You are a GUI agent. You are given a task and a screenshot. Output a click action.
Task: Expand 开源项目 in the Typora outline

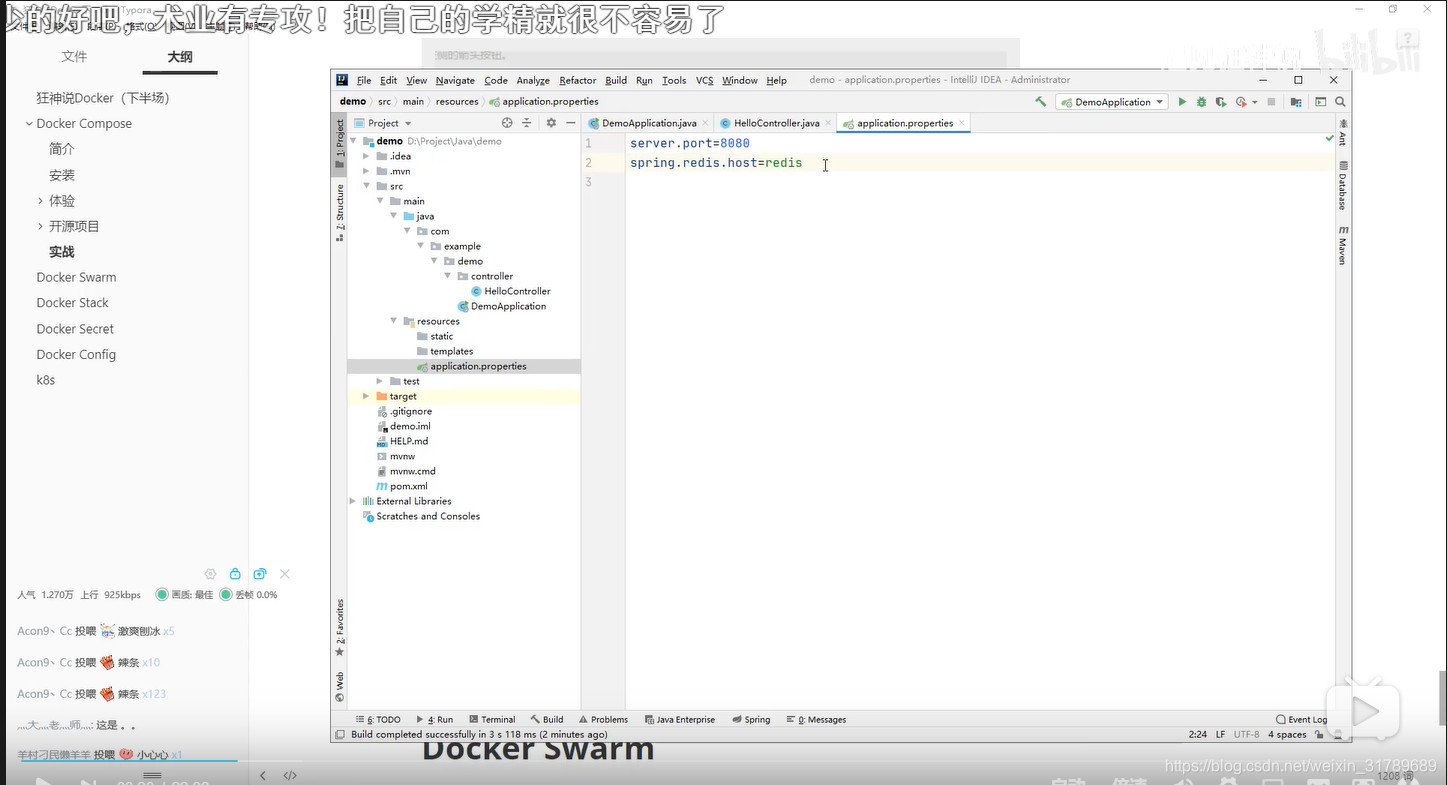click(x=40, y=227)
